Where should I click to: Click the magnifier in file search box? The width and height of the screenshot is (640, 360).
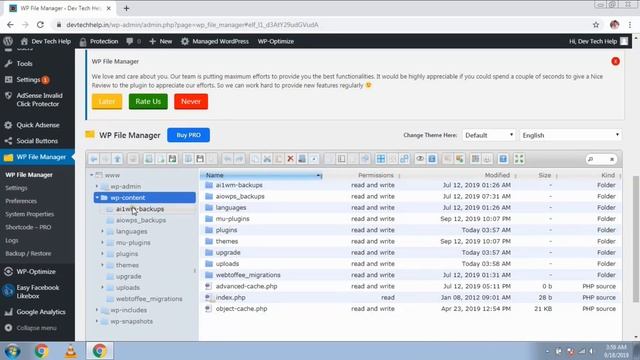point(590,159)
